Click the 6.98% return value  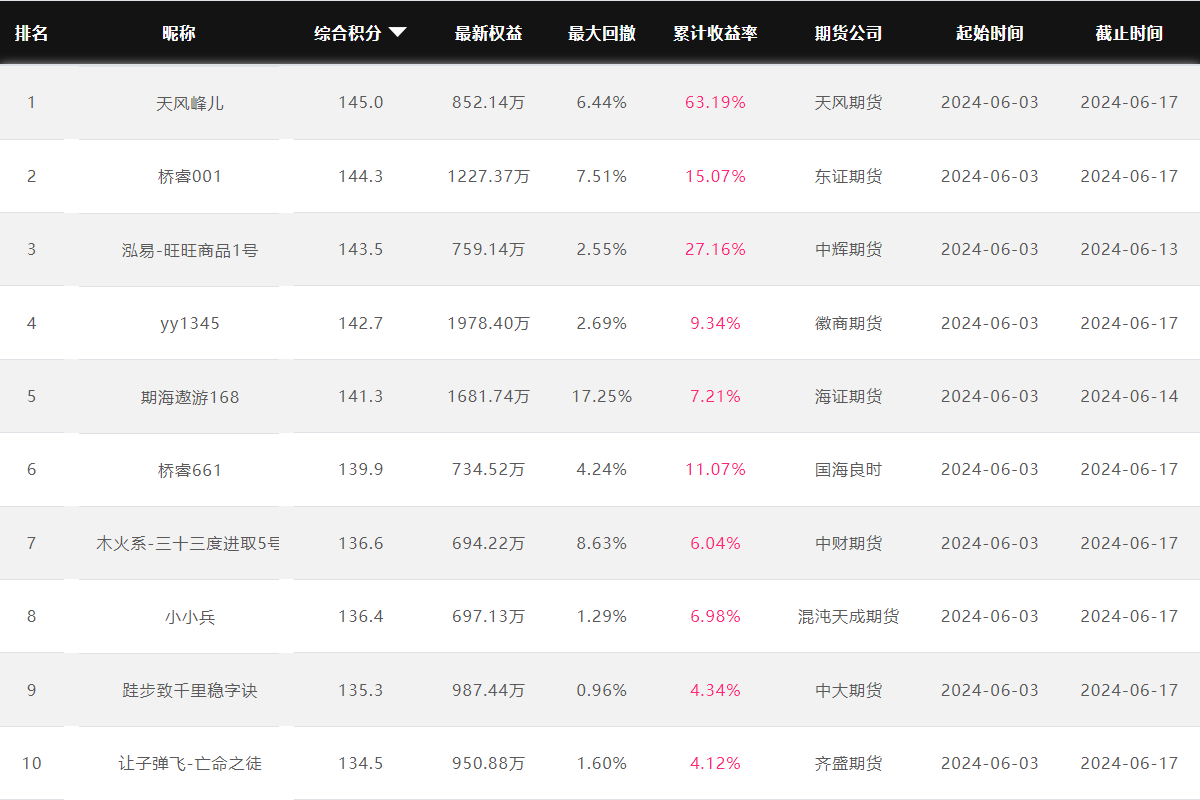pyautogui.click(x=715, y=616)
